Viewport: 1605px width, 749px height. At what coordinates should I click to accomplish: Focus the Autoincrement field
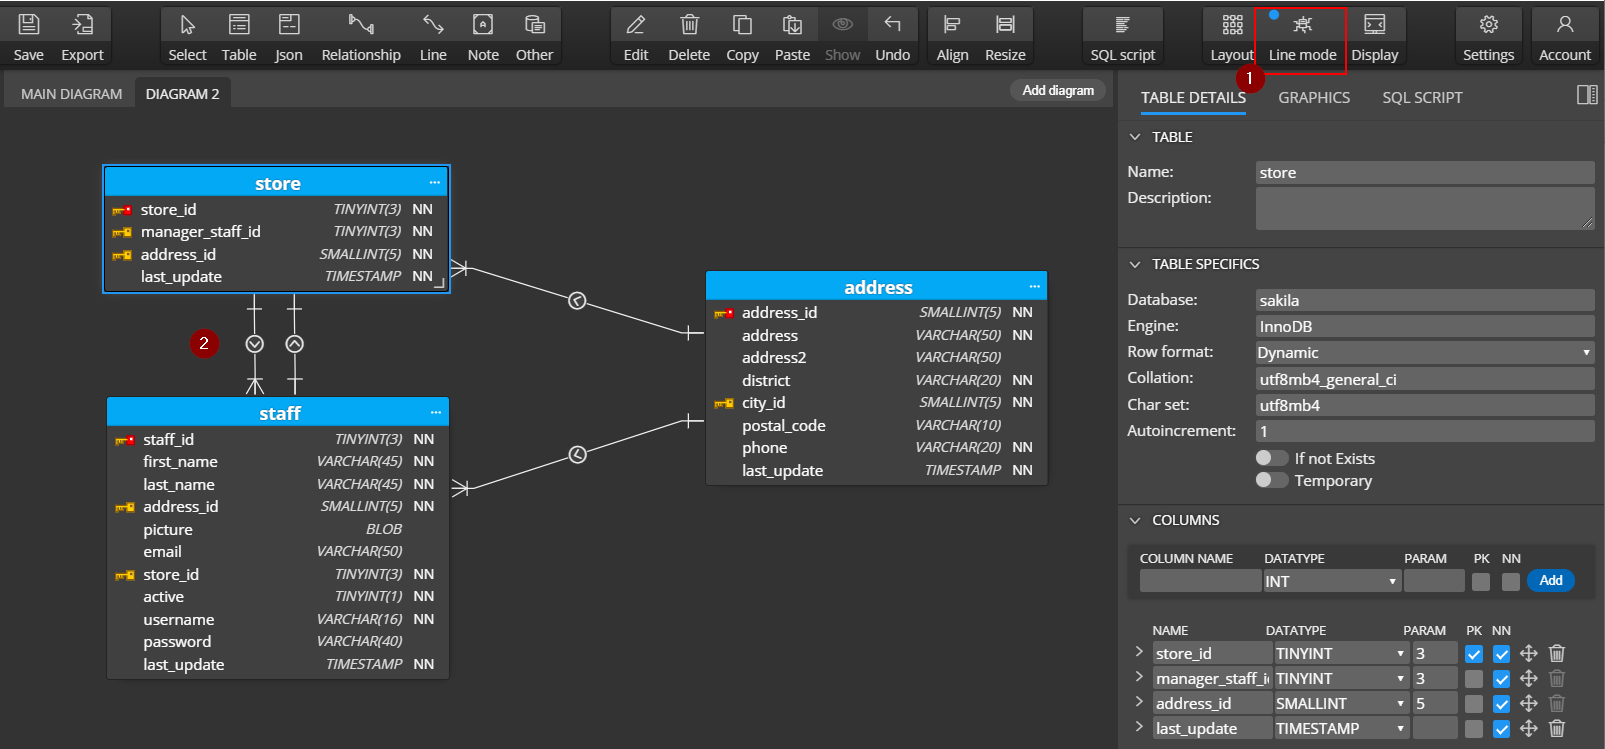click(x=1425, y=431)
